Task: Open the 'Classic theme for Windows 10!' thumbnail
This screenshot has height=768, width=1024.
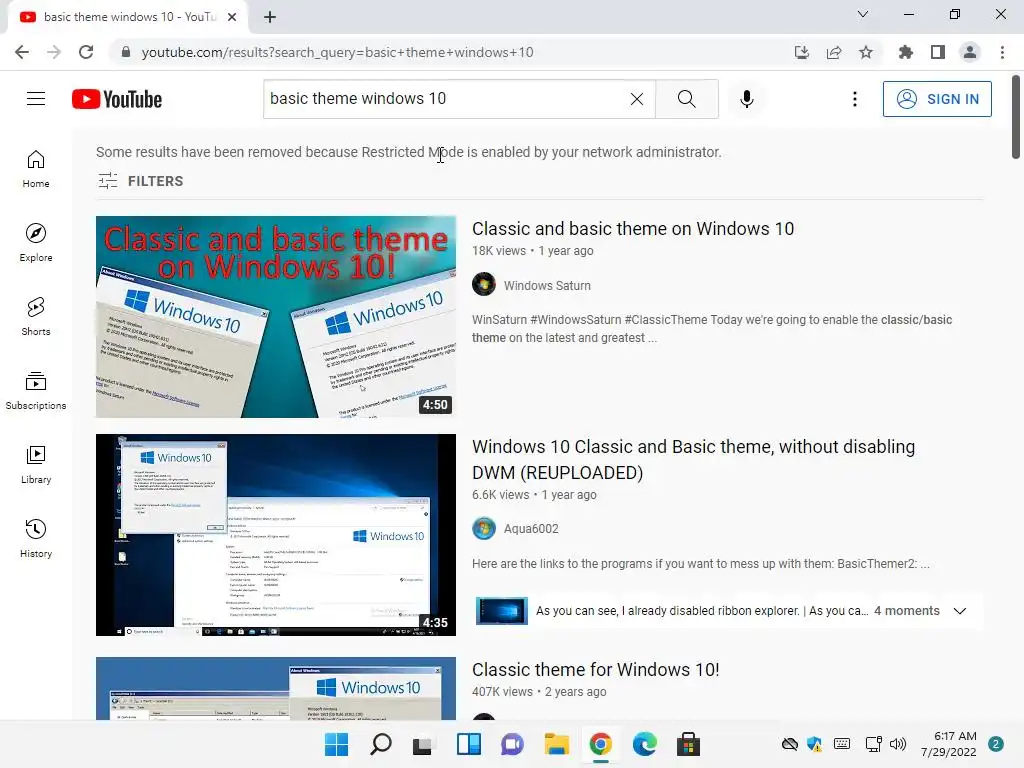Action: (276, 688)
